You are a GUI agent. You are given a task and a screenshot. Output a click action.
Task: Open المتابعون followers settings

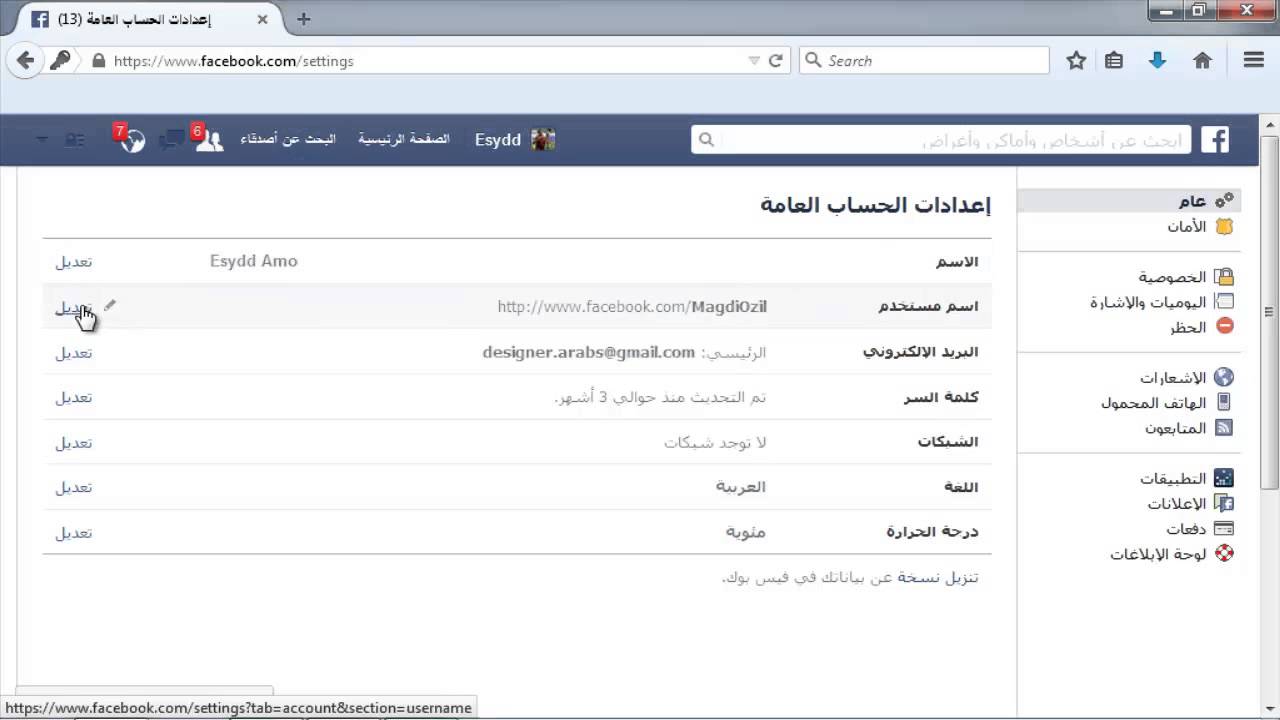tap(1175, 428)
